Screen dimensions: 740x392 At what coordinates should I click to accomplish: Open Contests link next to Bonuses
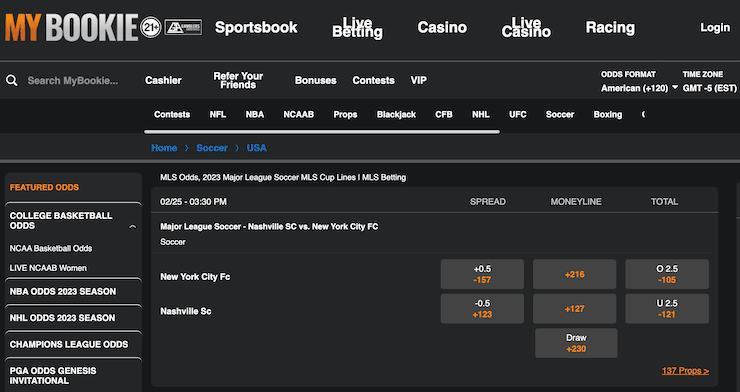click(x=373, y=80)
